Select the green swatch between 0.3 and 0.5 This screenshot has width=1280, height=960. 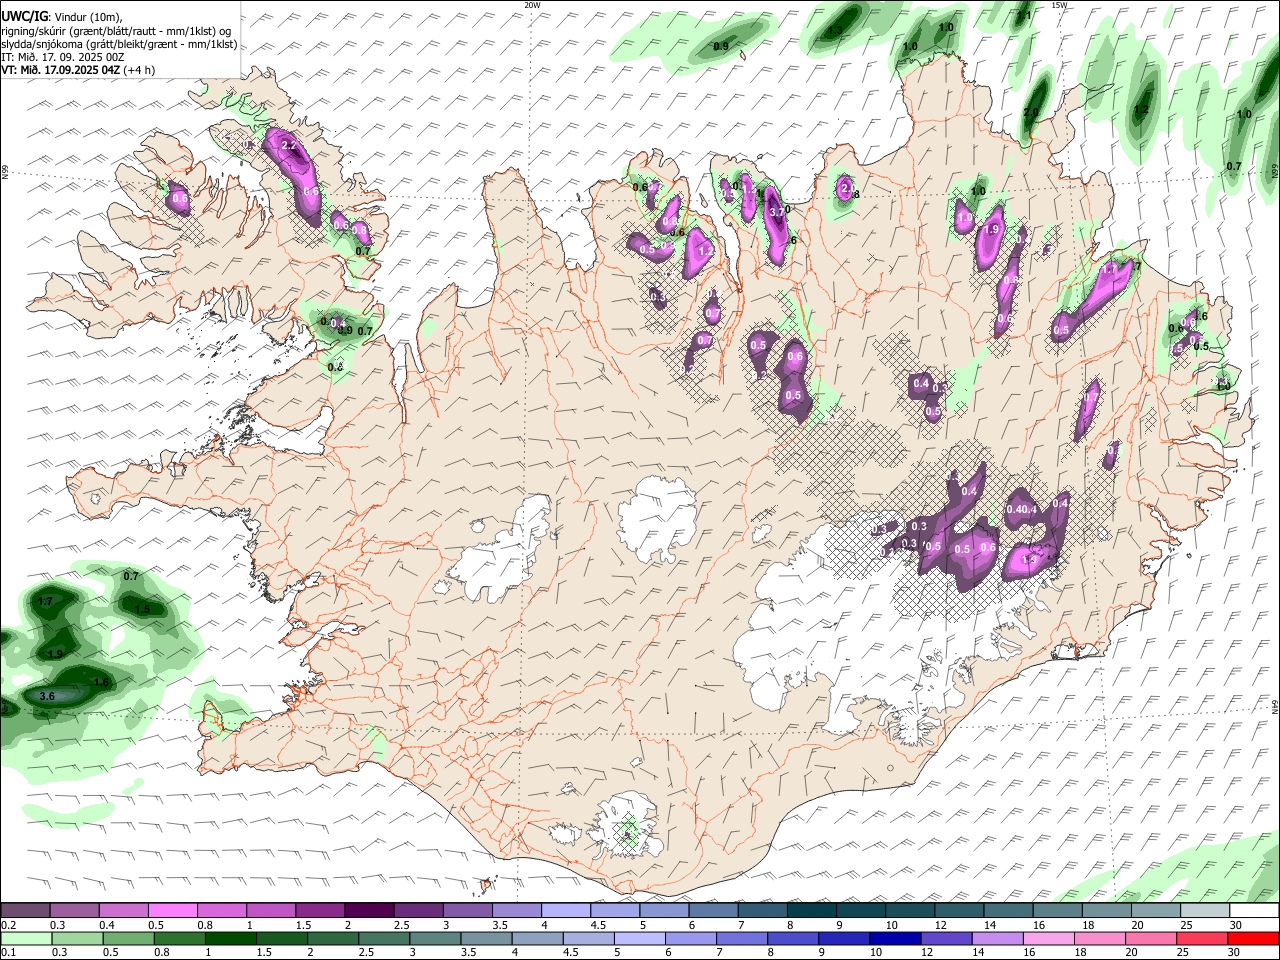point(76,938)
